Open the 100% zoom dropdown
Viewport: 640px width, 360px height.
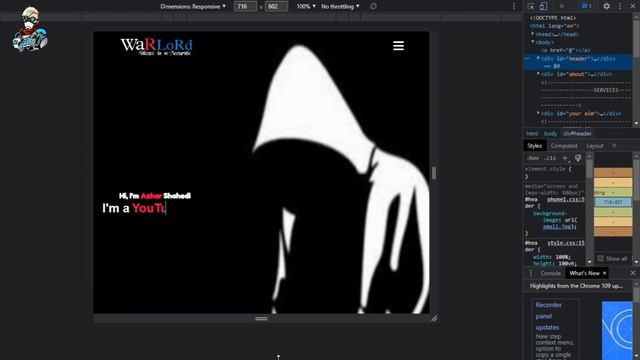click(x=306, y=6)
